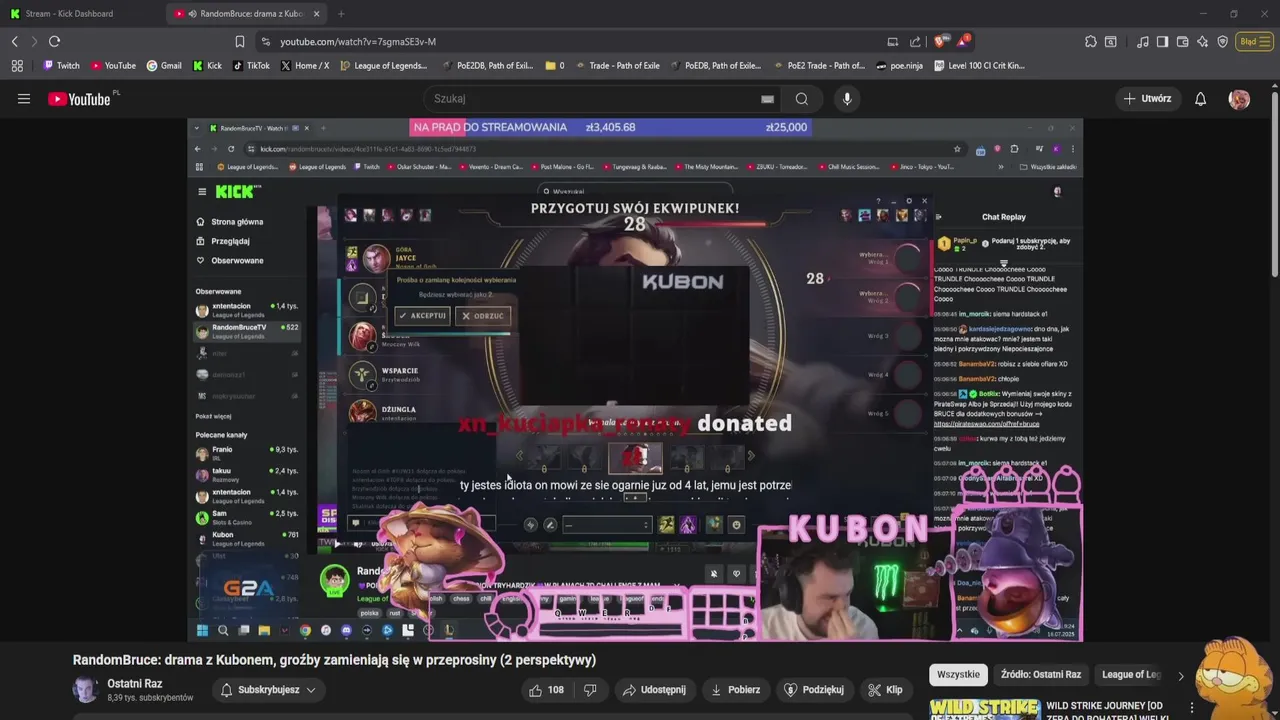
Task: Open the Leo AI sparkle icon
Action: 1202,41
